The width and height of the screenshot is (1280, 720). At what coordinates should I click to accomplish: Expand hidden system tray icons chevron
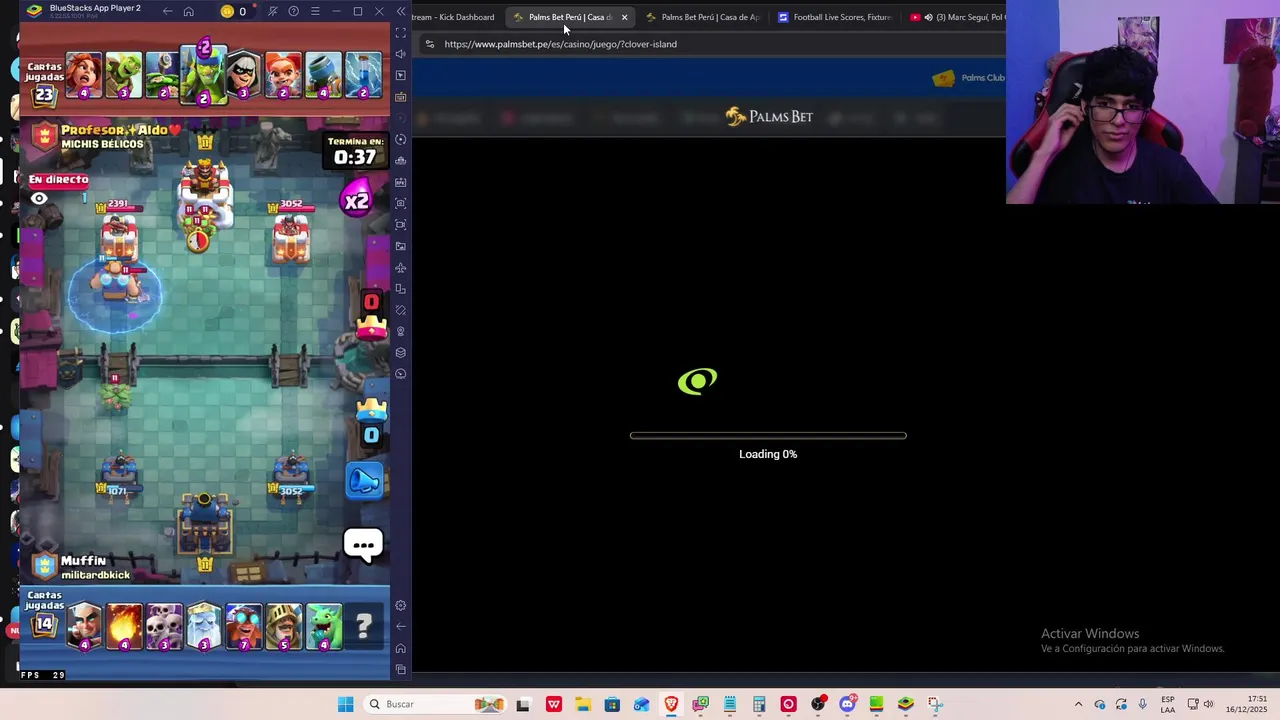[x=1078, y=704]
